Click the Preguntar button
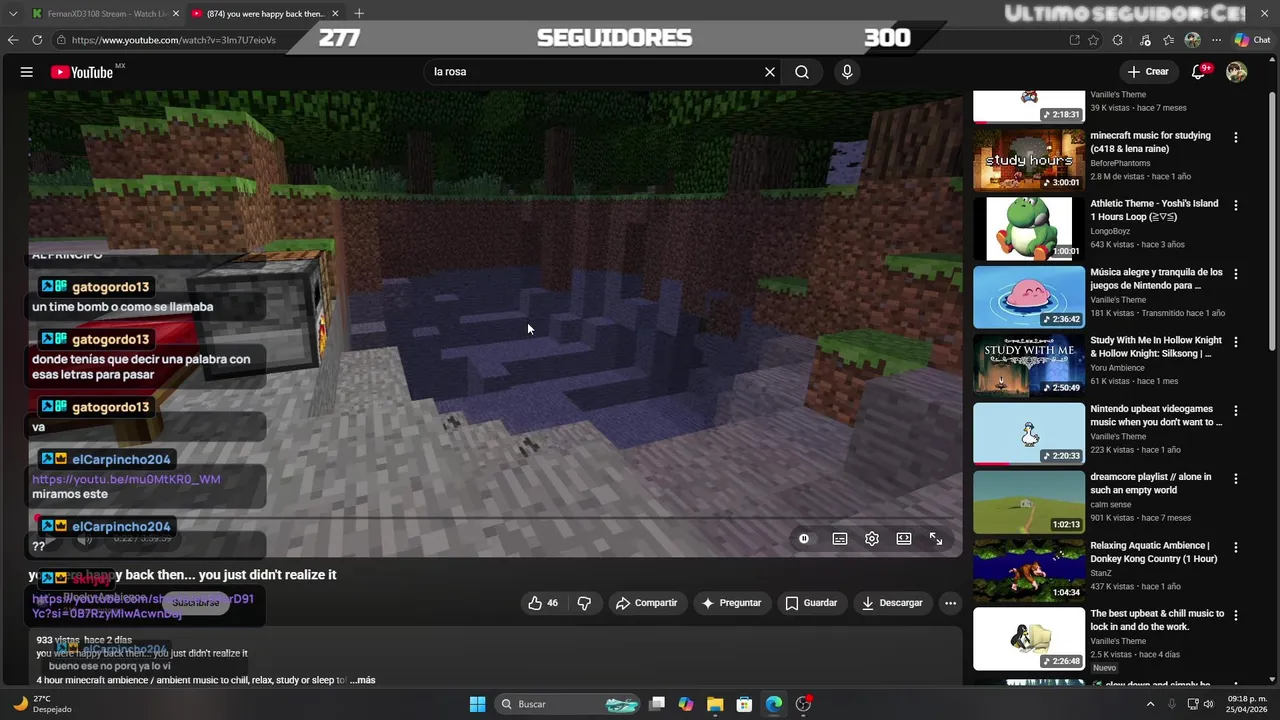The width and height of the screenshot is (1280, 720). [732, 603]
